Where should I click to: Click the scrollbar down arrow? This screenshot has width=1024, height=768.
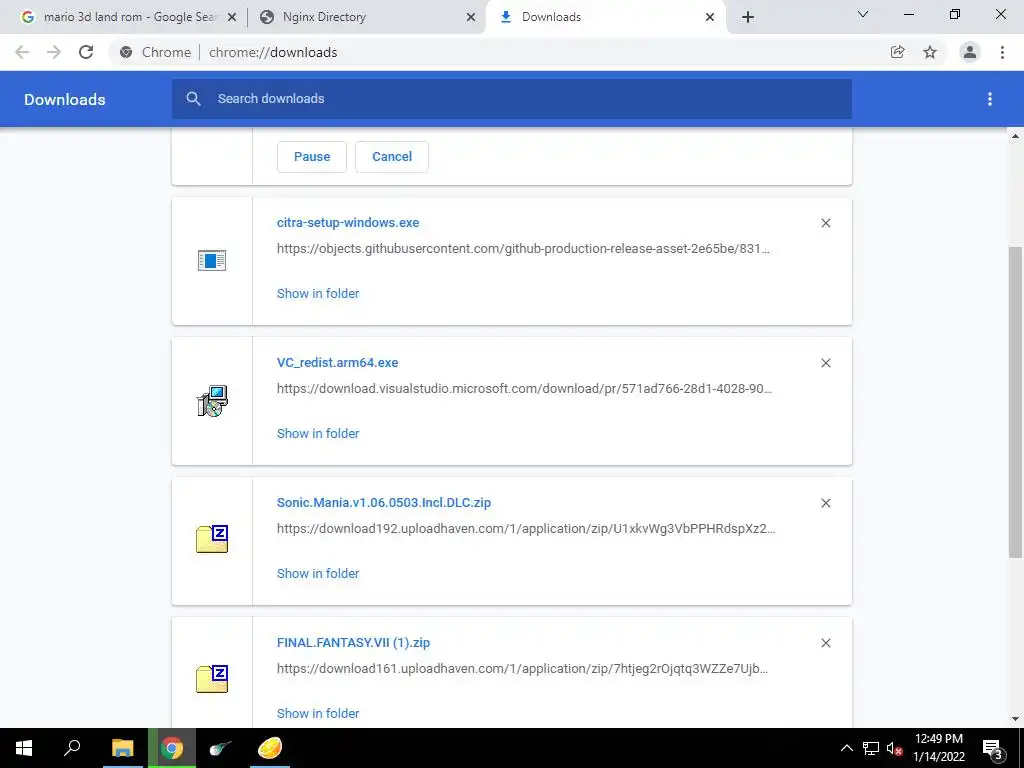click(x=1015, y=720)
